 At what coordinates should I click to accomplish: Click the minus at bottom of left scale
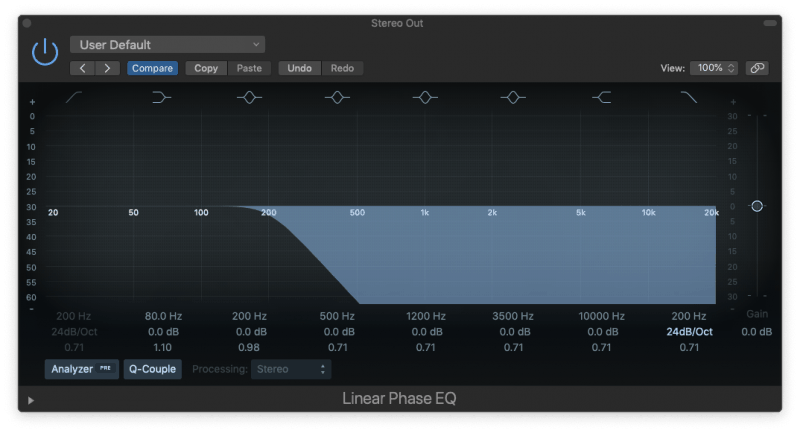click(32, 309)
